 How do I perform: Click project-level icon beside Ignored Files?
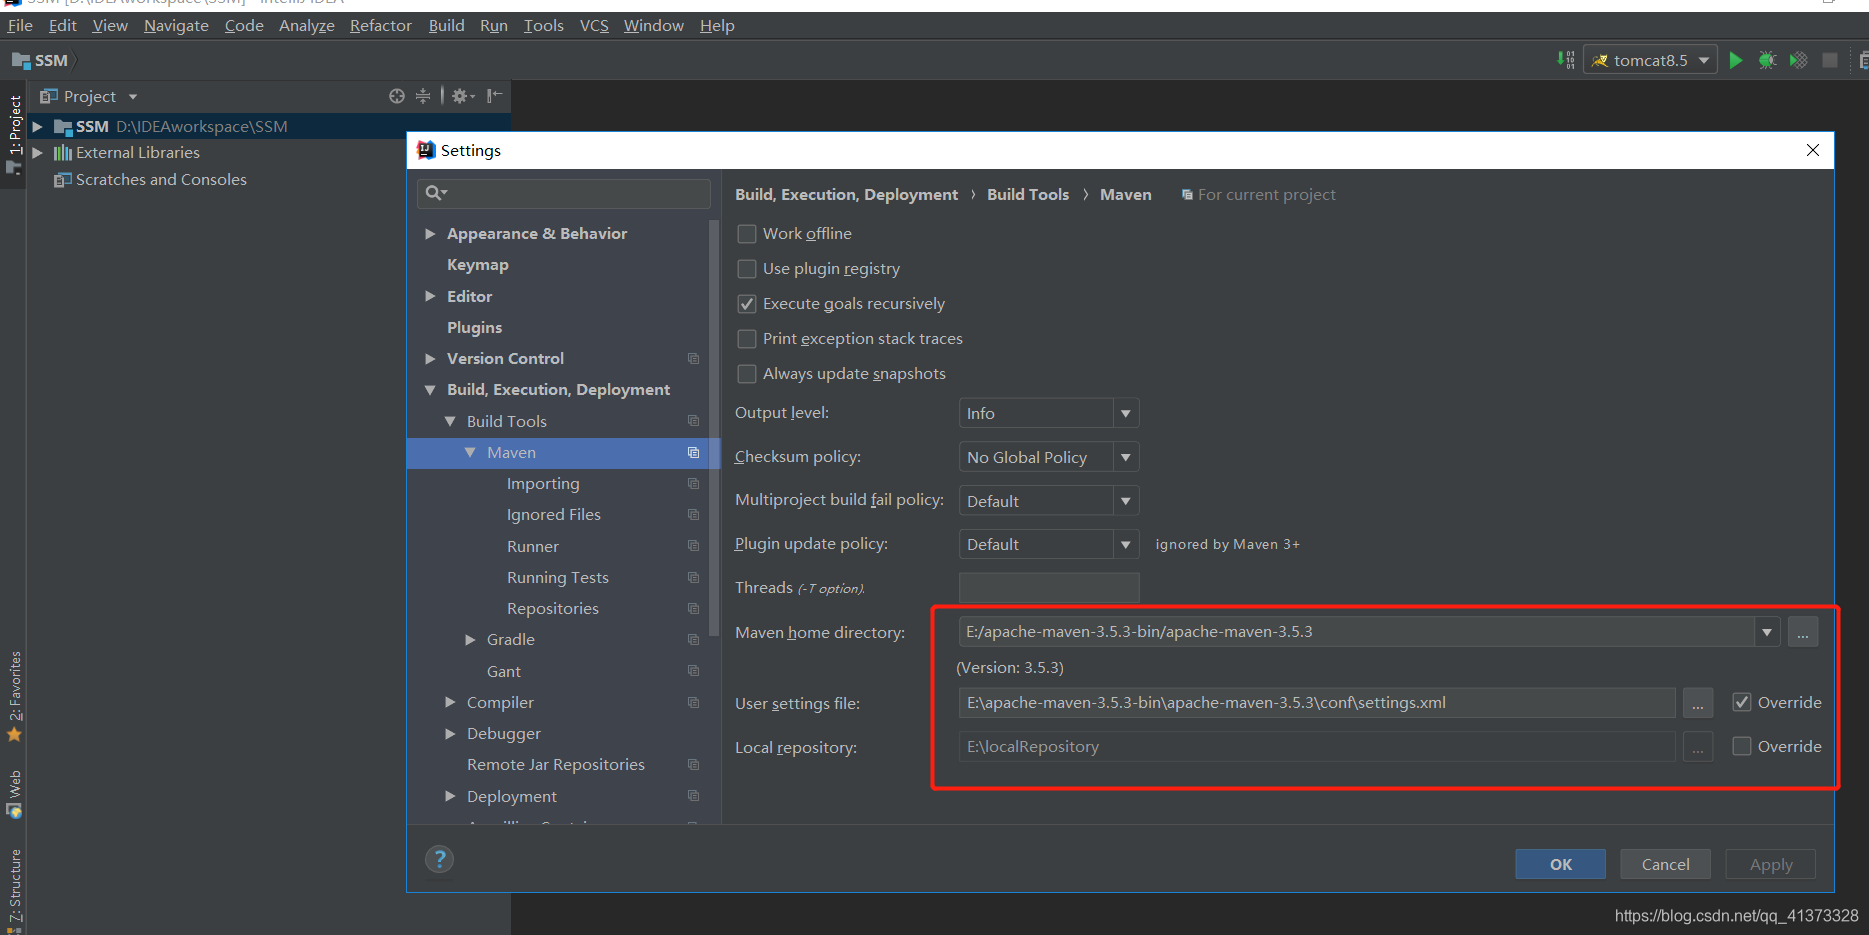point(693,515)
